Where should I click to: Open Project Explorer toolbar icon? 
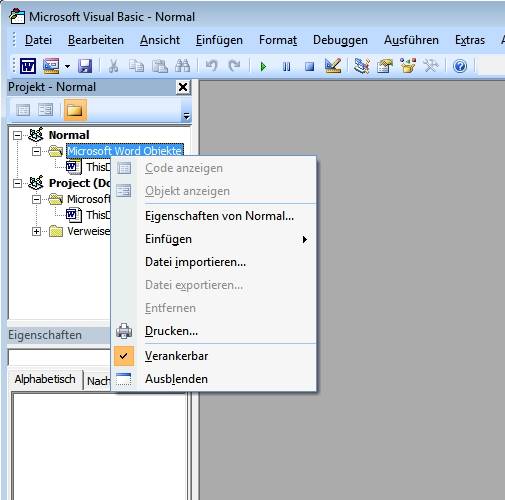tap(362, 66)
